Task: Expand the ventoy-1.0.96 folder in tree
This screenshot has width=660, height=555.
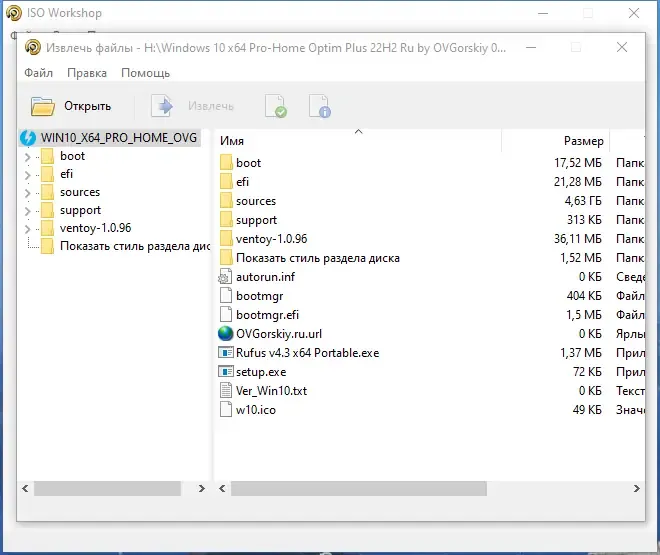Action: click(27, 229)
